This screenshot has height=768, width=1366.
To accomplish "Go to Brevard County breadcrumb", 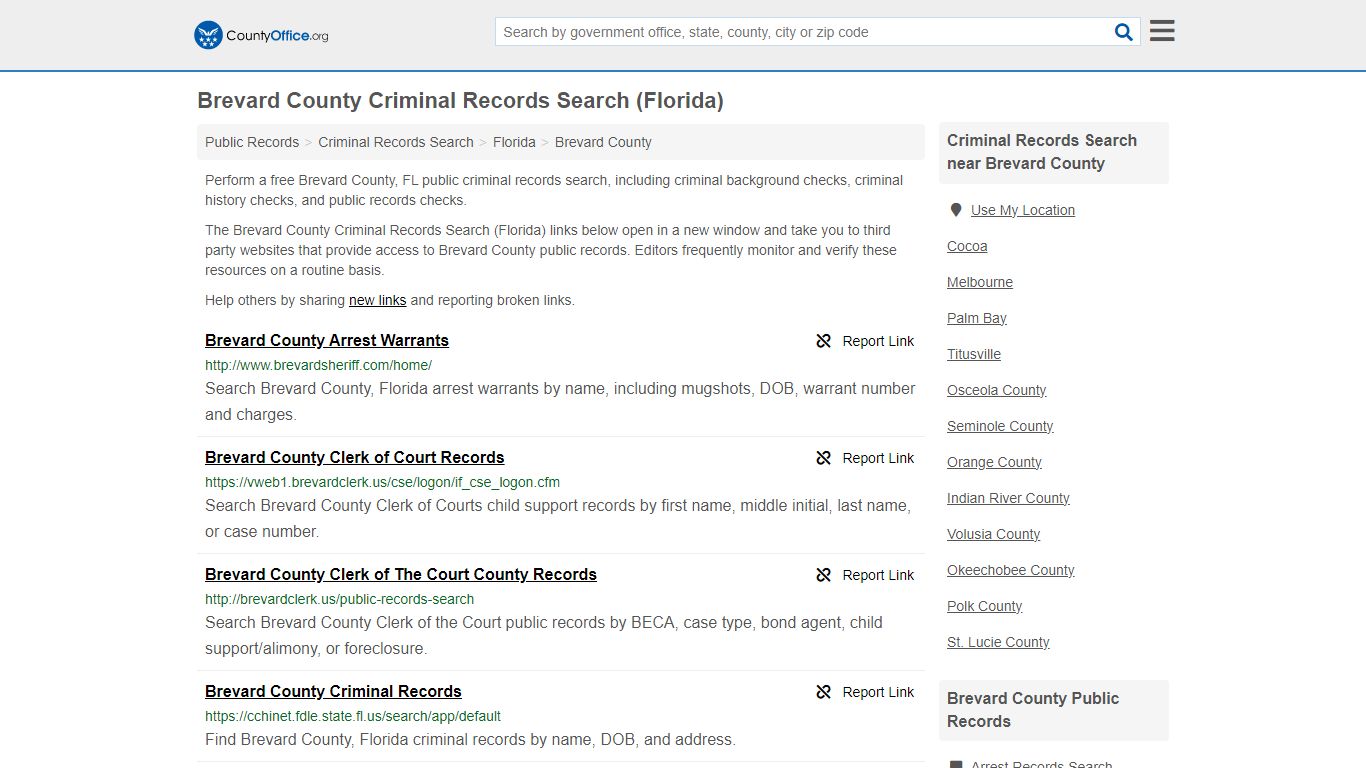I will tap(603, 142).
